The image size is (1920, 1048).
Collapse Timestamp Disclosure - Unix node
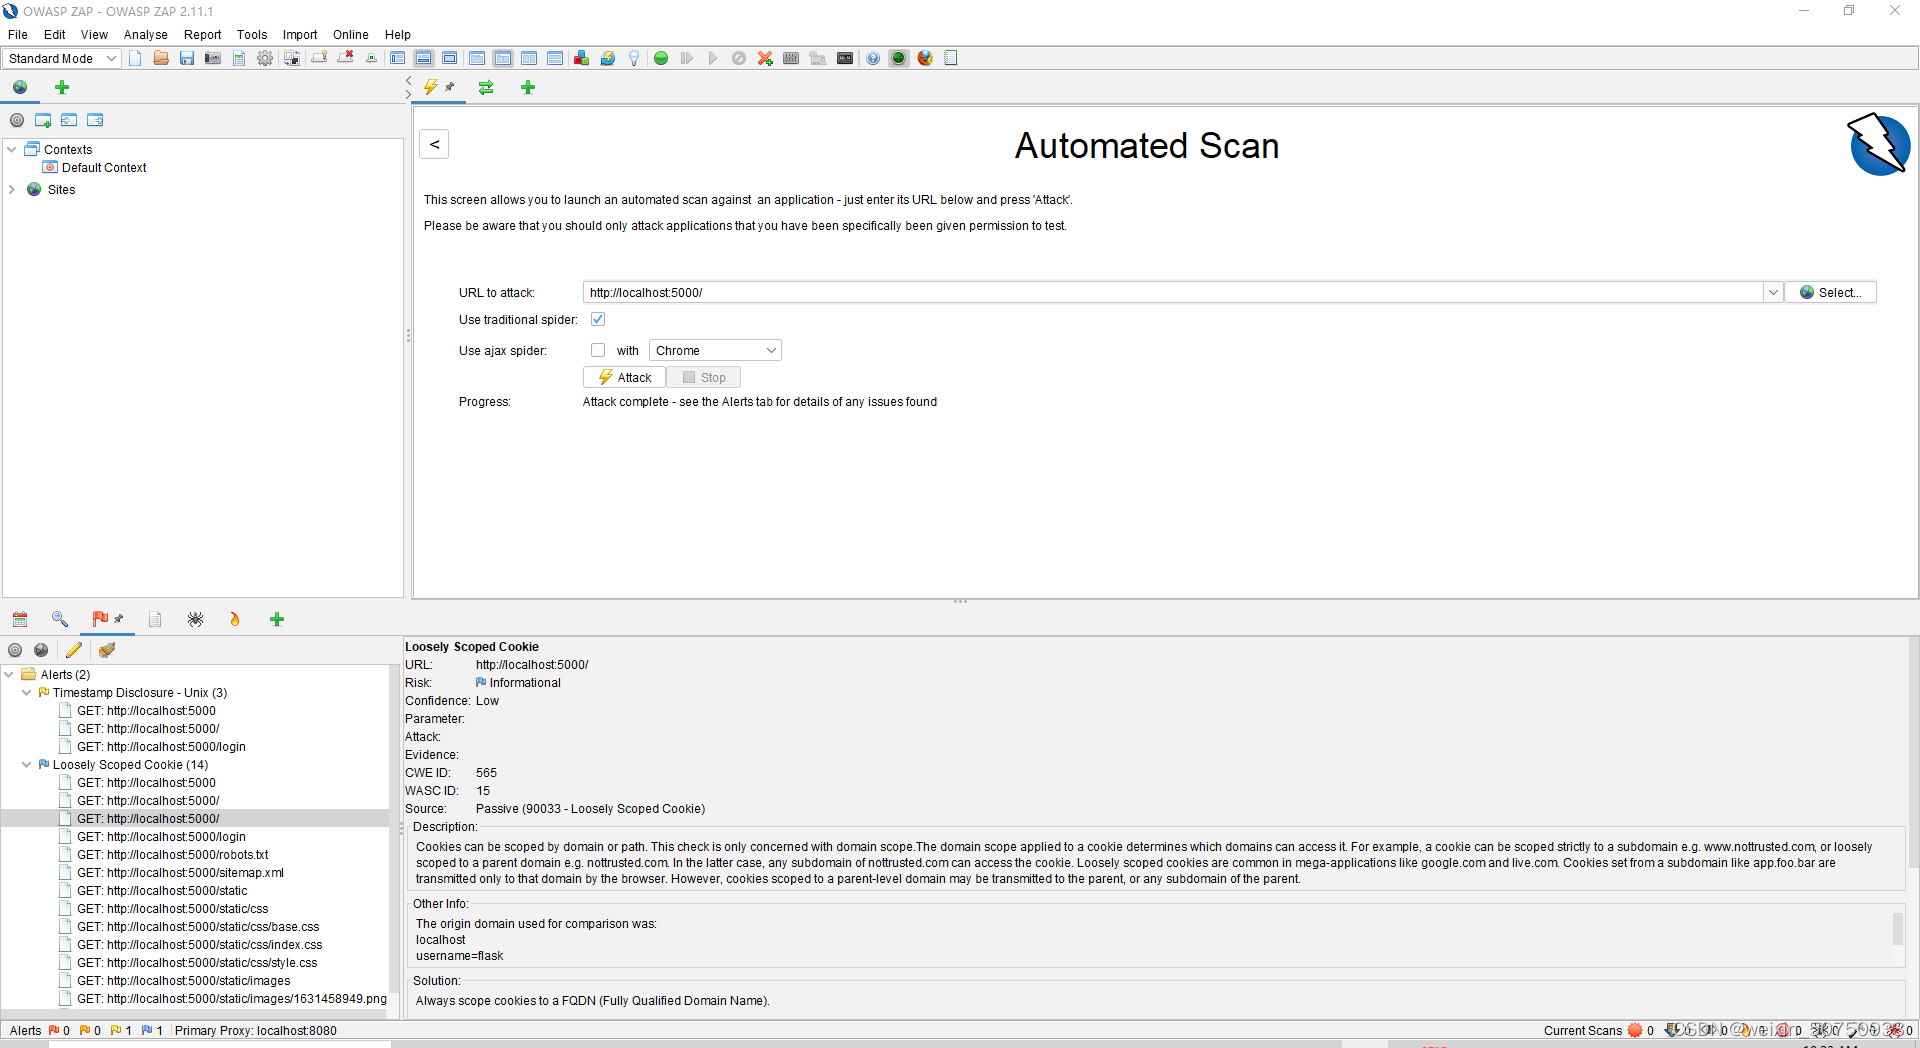pos(27,693)
